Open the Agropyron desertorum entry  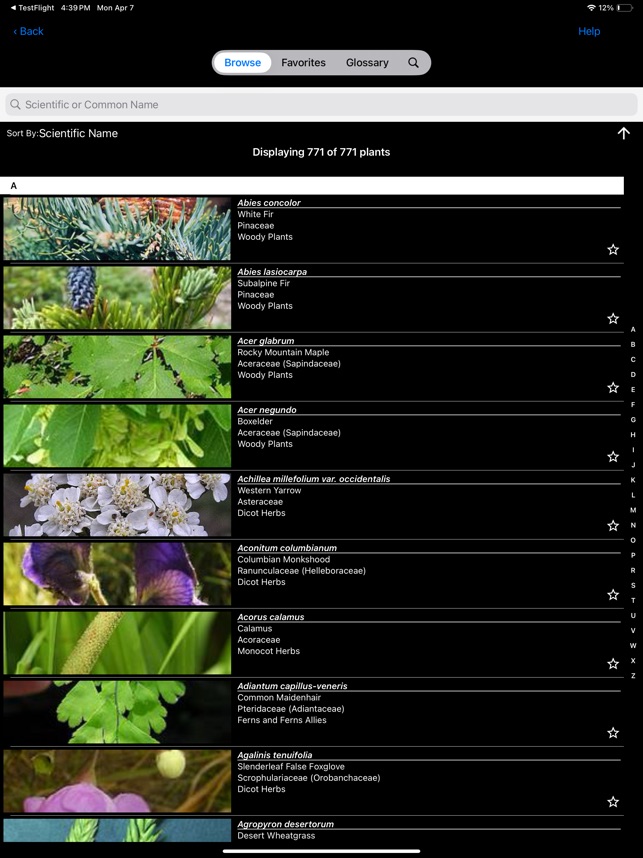tap(285, 824)
